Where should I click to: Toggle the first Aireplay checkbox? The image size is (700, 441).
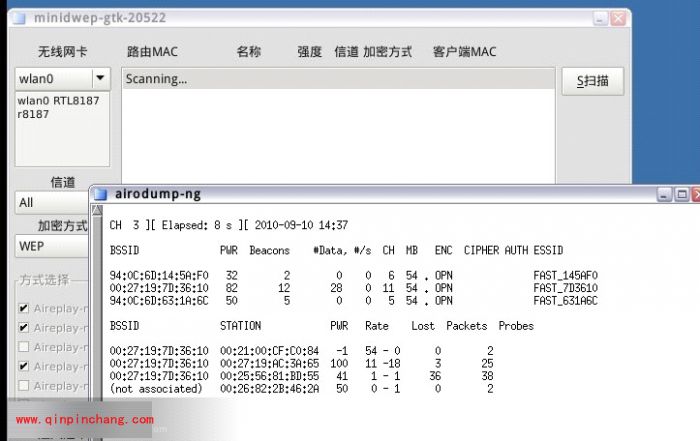tap(24, 308)
